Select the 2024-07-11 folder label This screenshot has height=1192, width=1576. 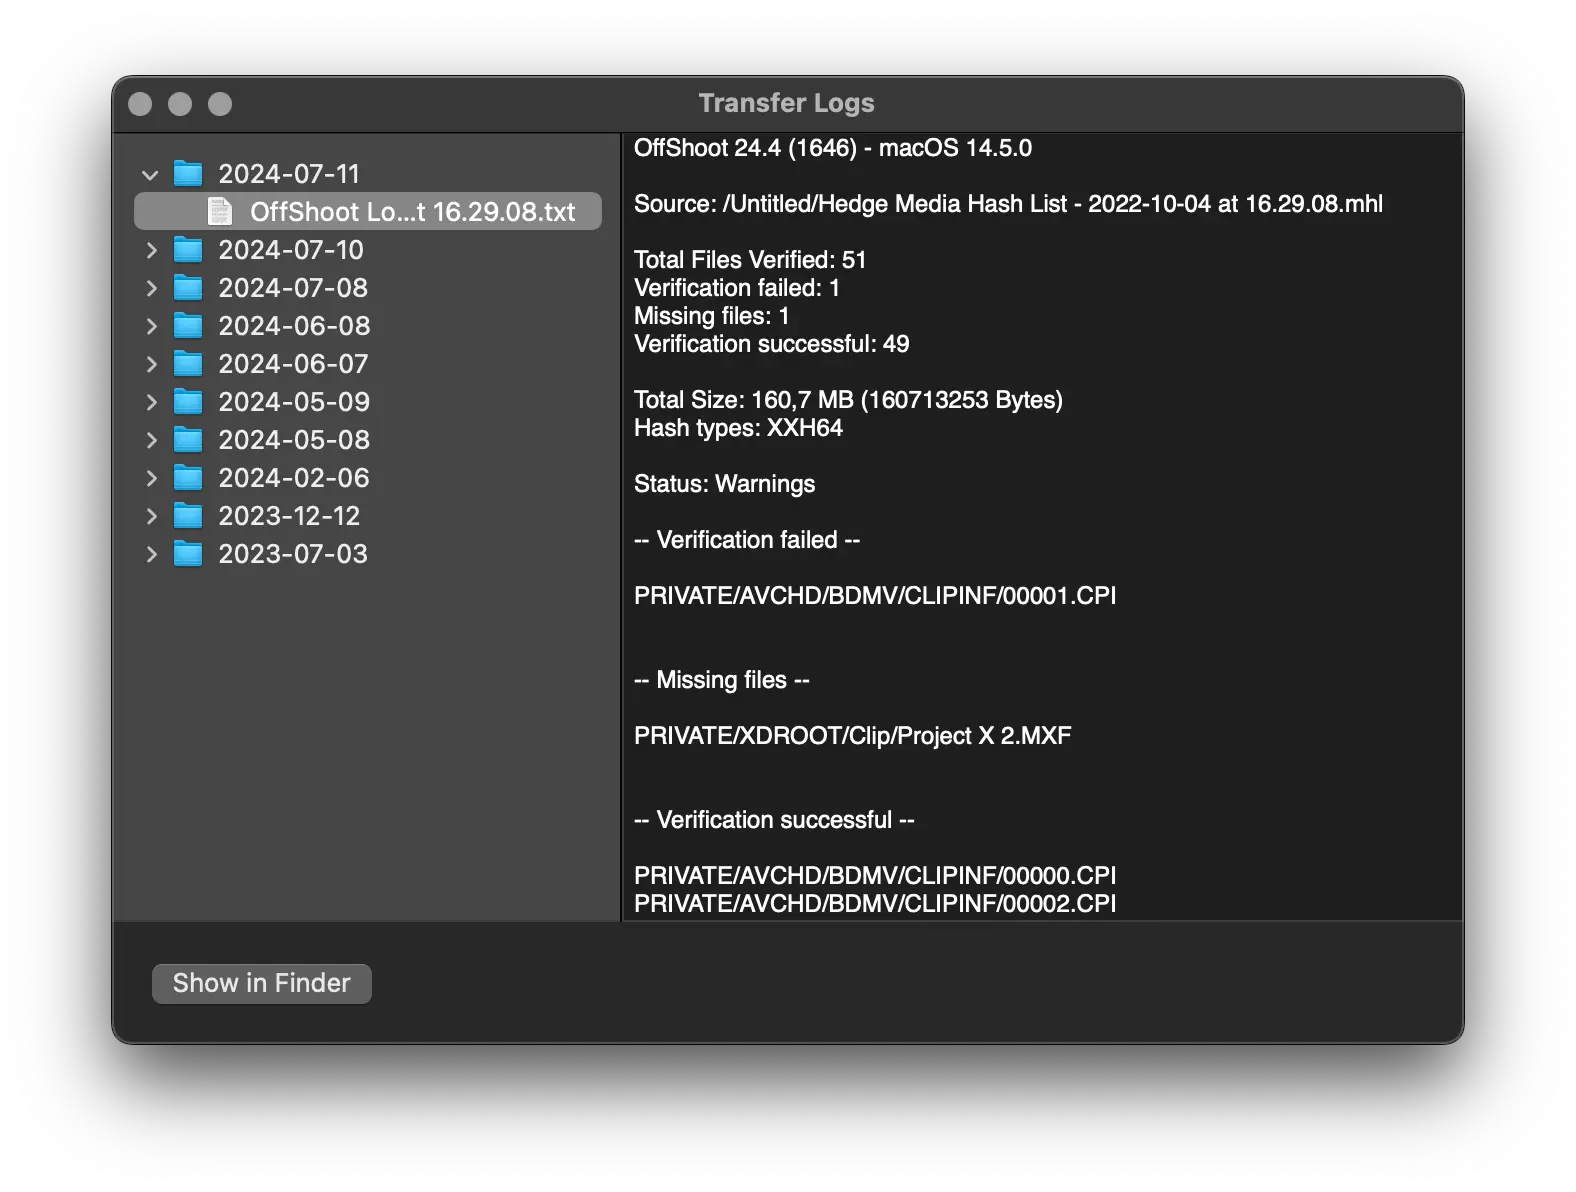[289, 174]
